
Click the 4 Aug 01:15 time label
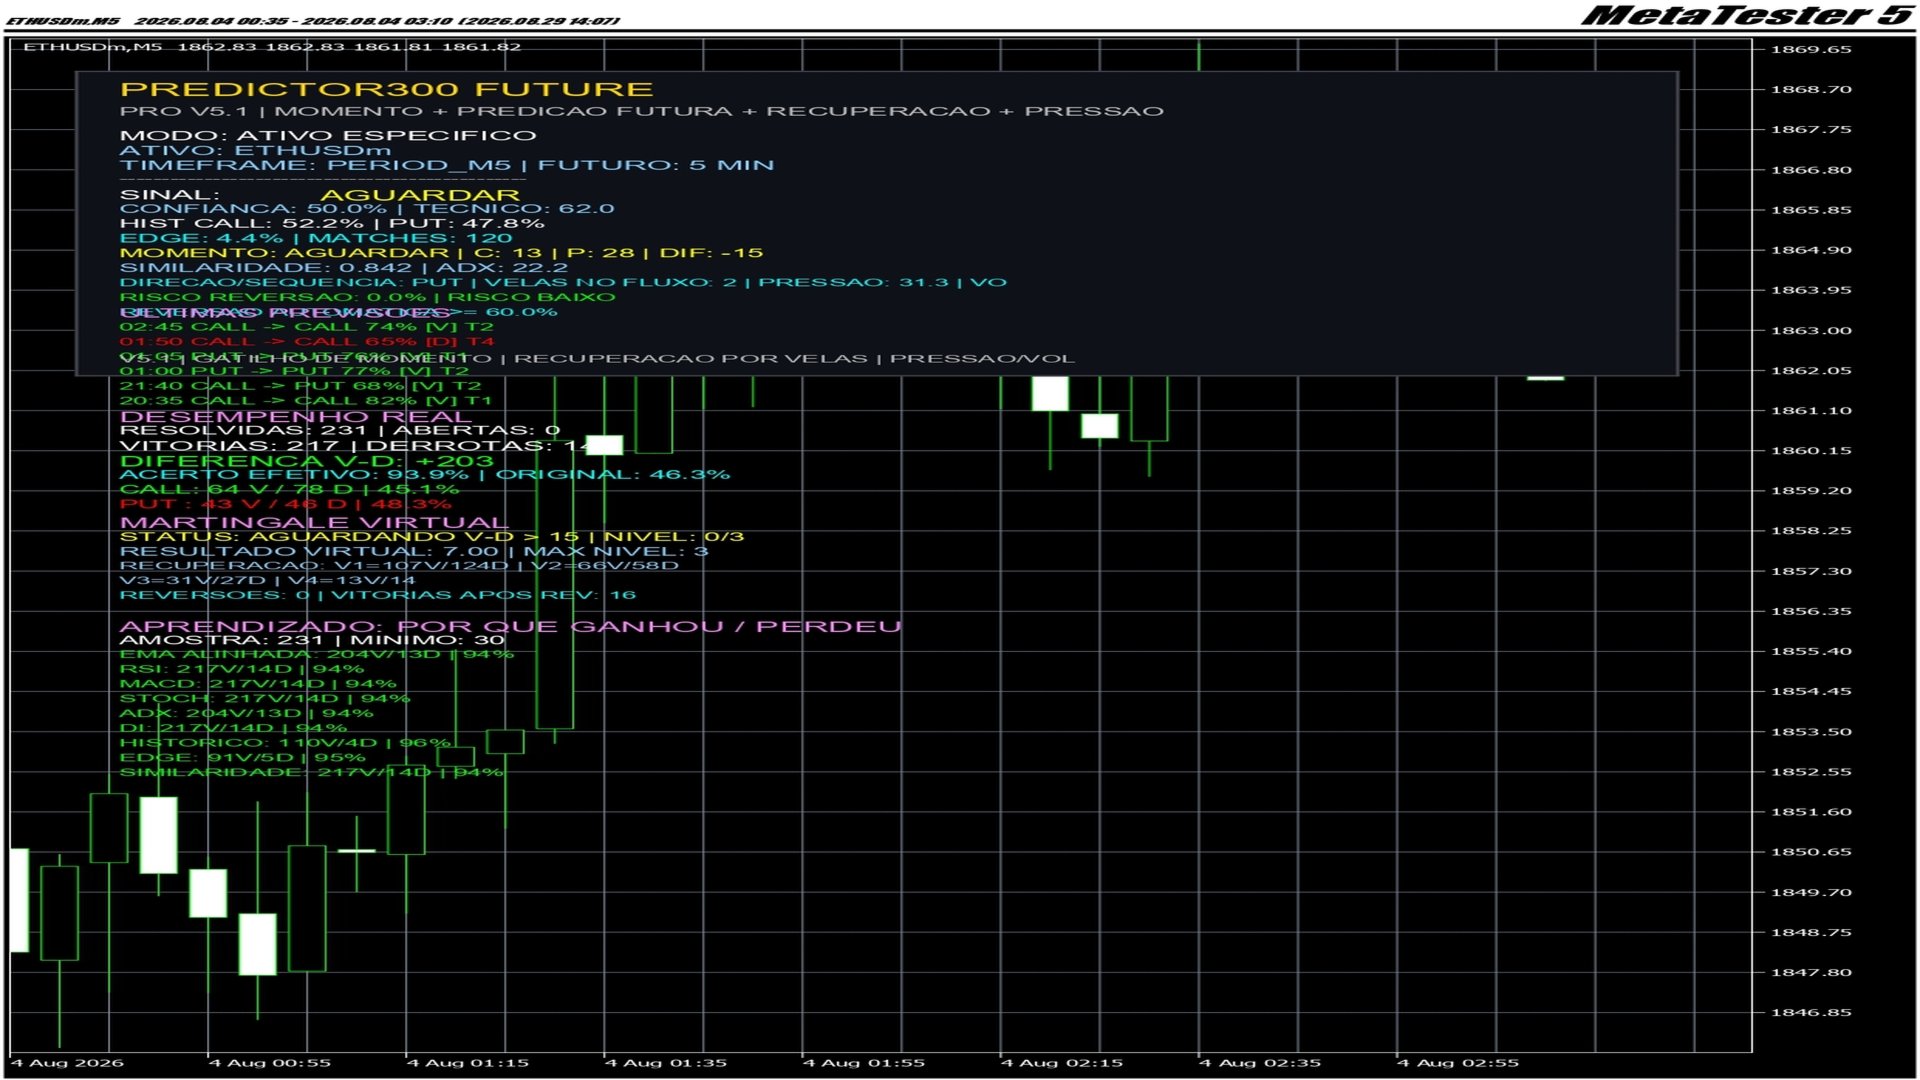pyautogui.click(x=467, y=1063)
